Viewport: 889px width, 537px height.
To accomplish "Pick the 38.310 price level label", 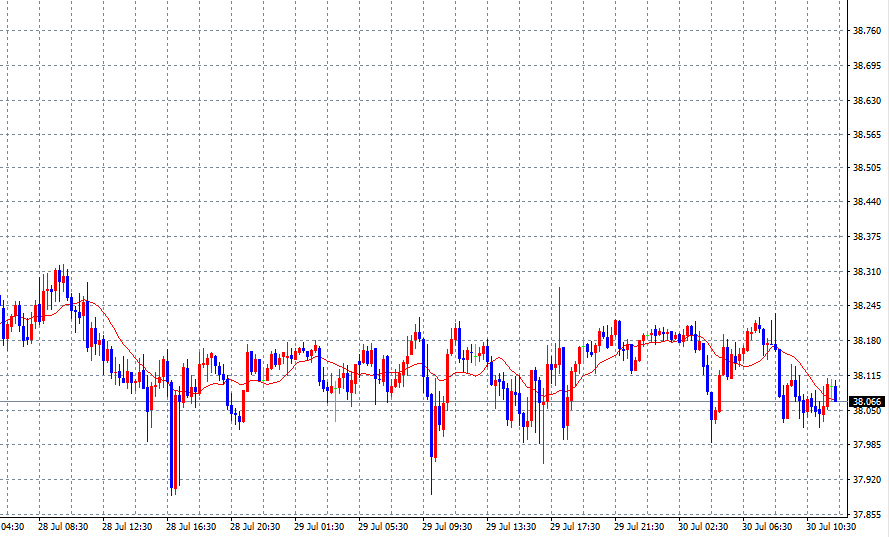I will (x=866, y=272).
